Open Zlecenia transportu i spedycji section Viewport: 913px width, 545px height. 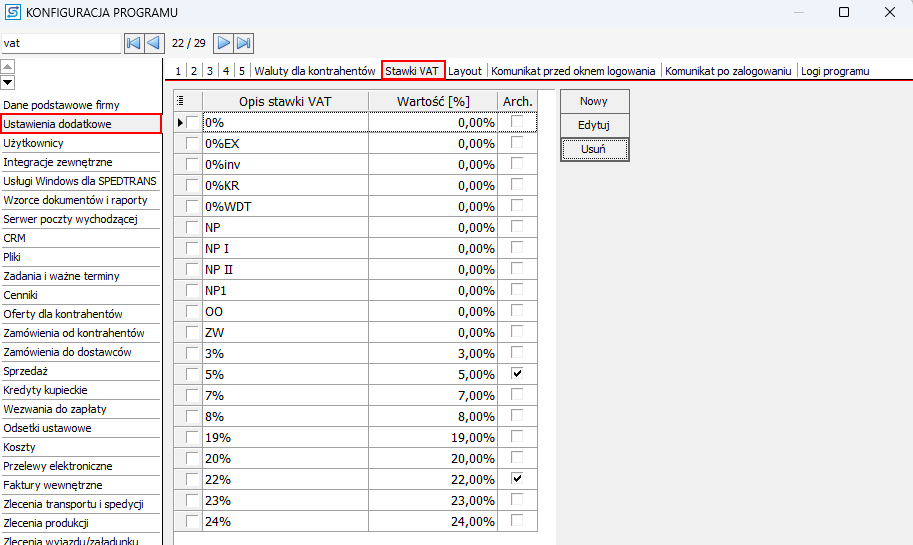pyautogui.click(x=80, y=504)
